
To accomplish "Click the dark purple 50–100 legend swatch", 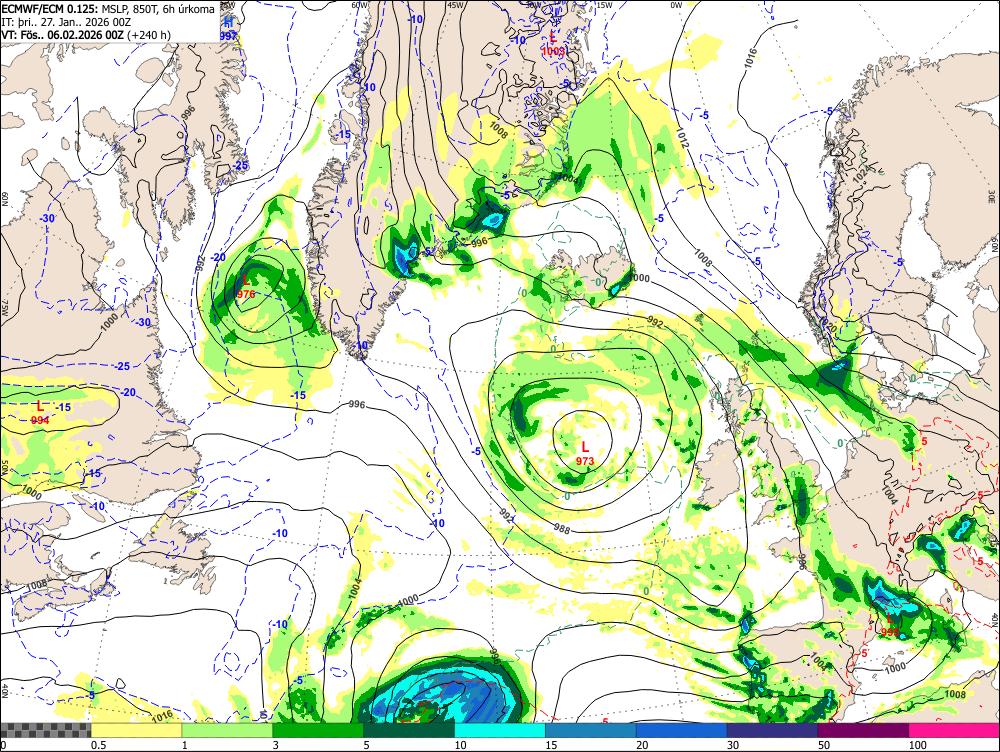I will tap(864, 730).
